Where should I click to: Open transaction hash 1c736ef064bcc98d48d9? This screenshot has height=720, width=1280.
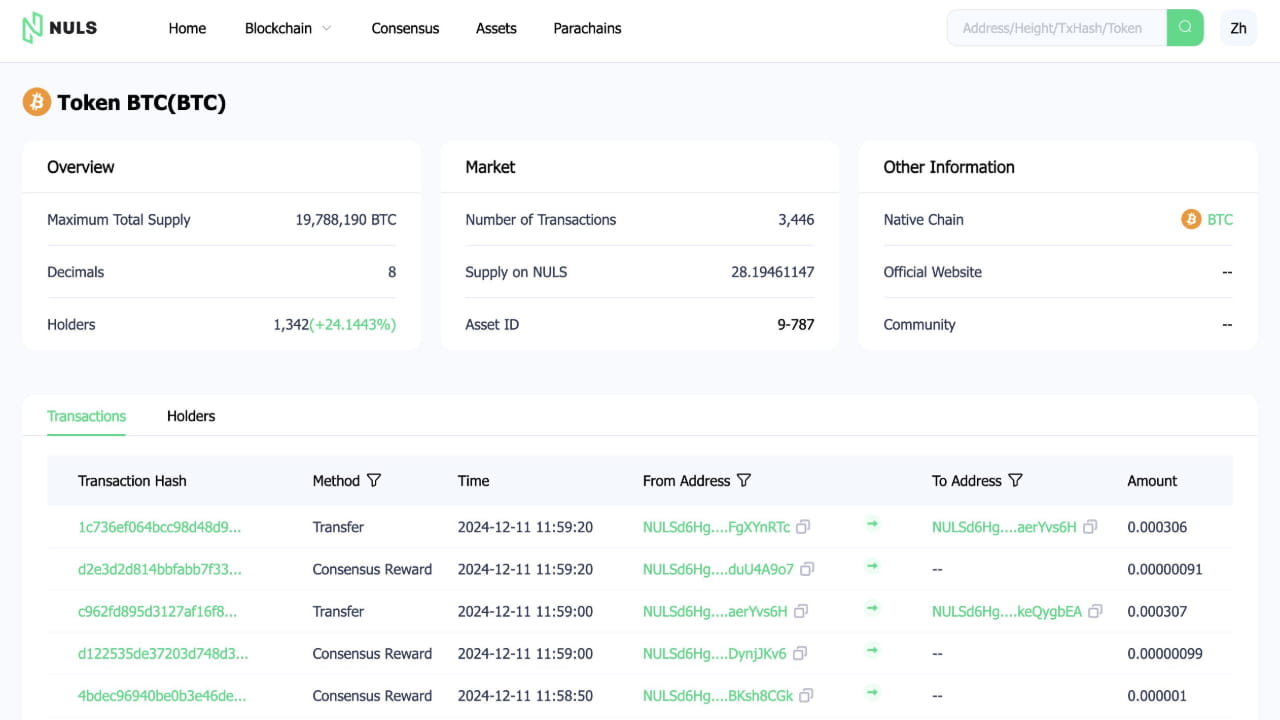tap(160, 527)
